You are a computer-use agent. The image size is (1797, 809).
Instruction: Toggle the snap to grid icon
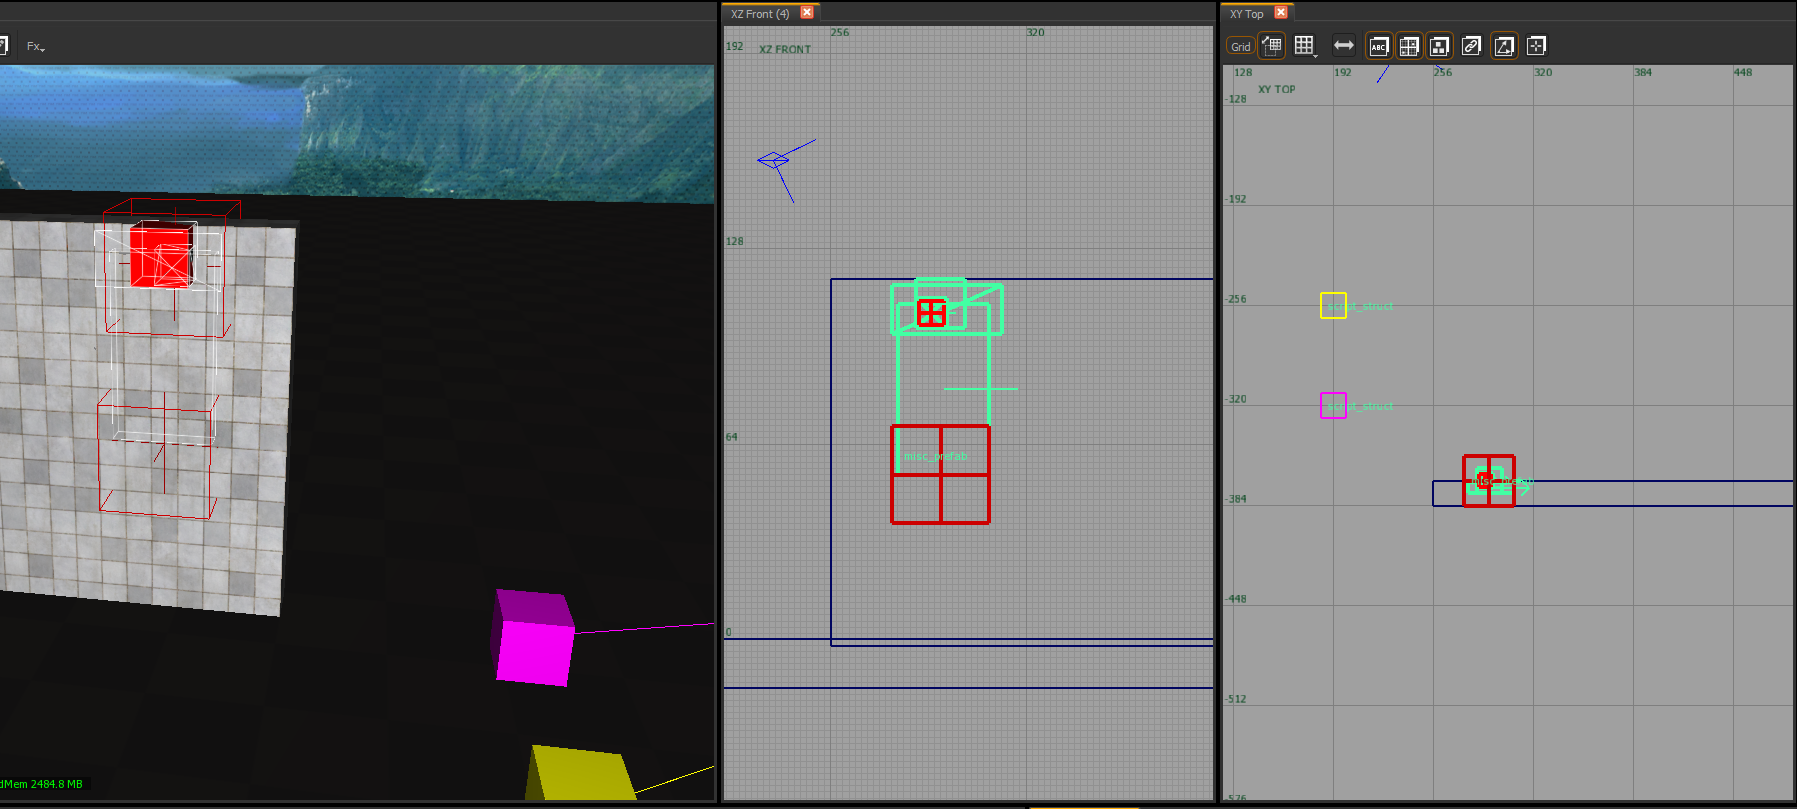pyautogui.click(x=1272, y=45)
